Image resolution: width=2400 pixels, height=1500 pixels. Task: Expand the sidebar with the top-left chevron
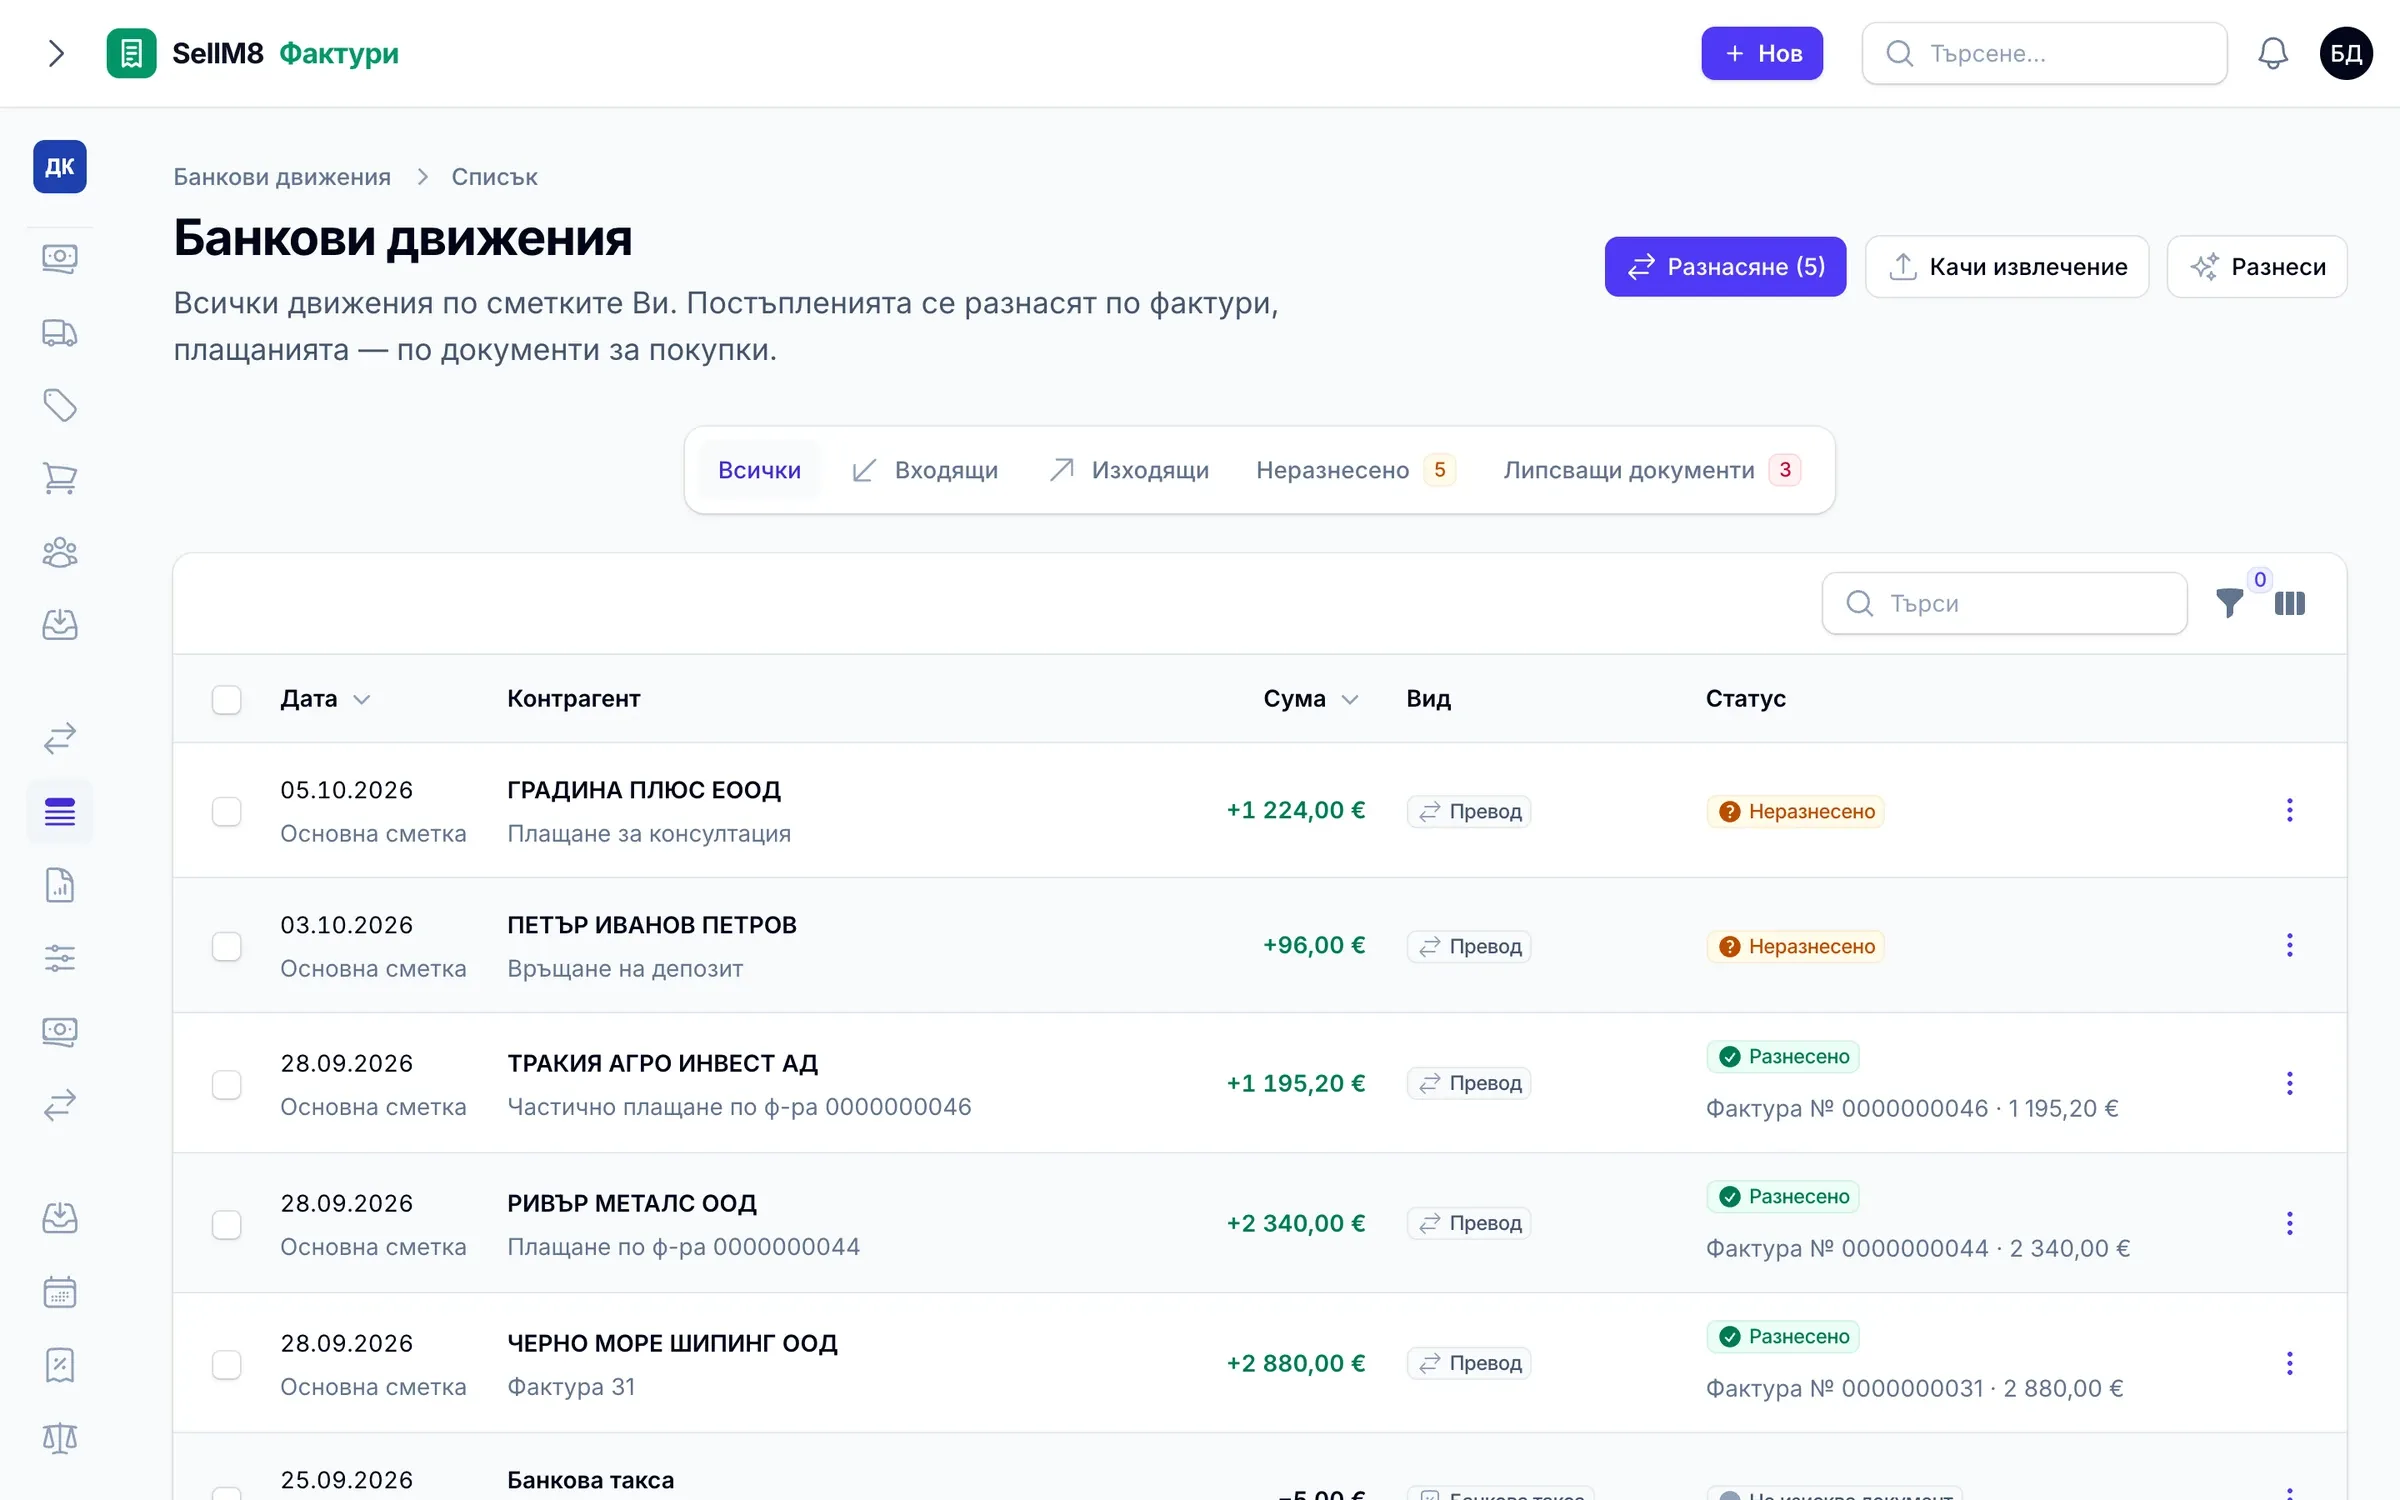pos(56,53)
